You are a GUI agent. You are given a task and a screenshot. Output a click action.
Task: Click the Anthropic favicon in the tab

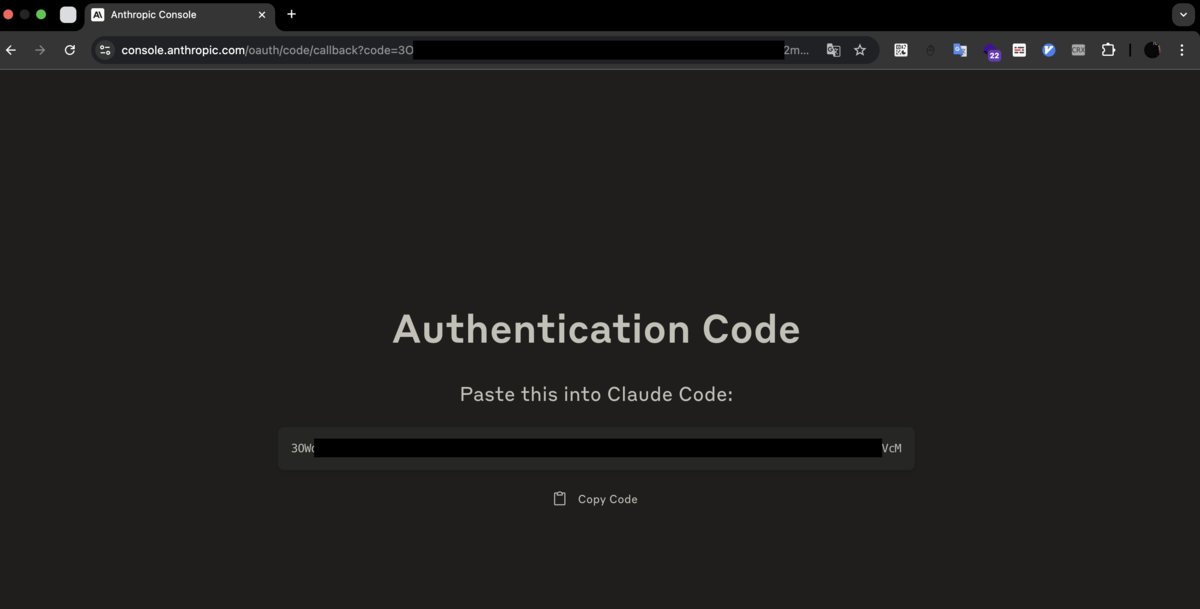pos(98,15)
